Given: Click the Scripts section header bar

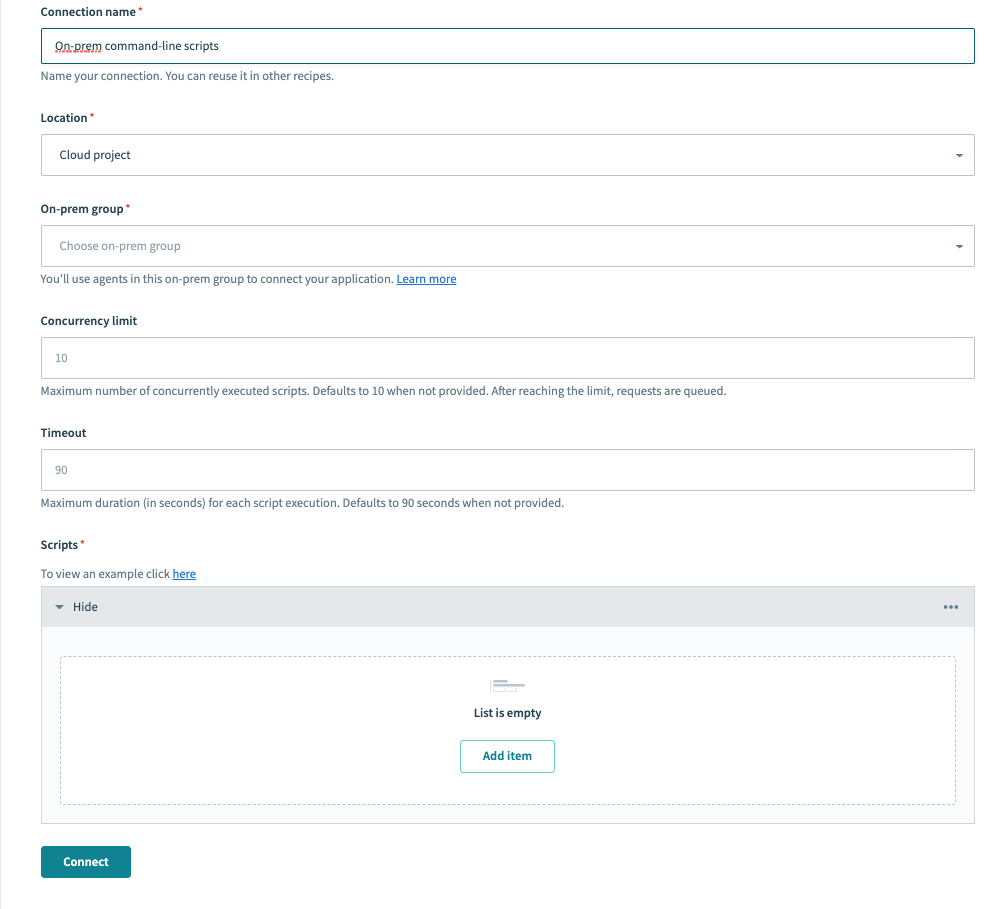Looking at the screenshot, I should click(500, 606).
